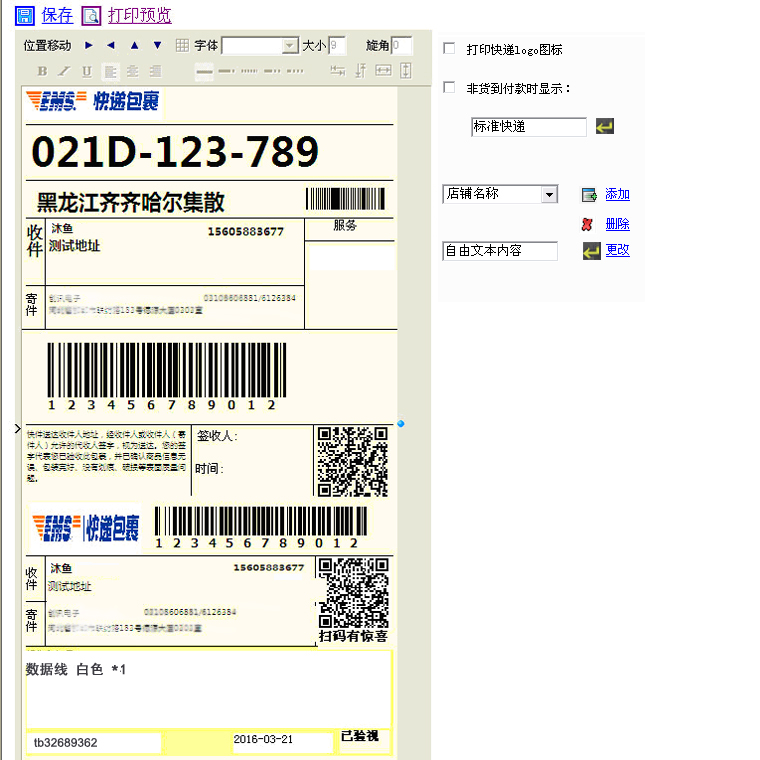This screenshot has width=760, height=760.
Task: Open the 字体 font dropdown
Action: (x=290, y=45)
